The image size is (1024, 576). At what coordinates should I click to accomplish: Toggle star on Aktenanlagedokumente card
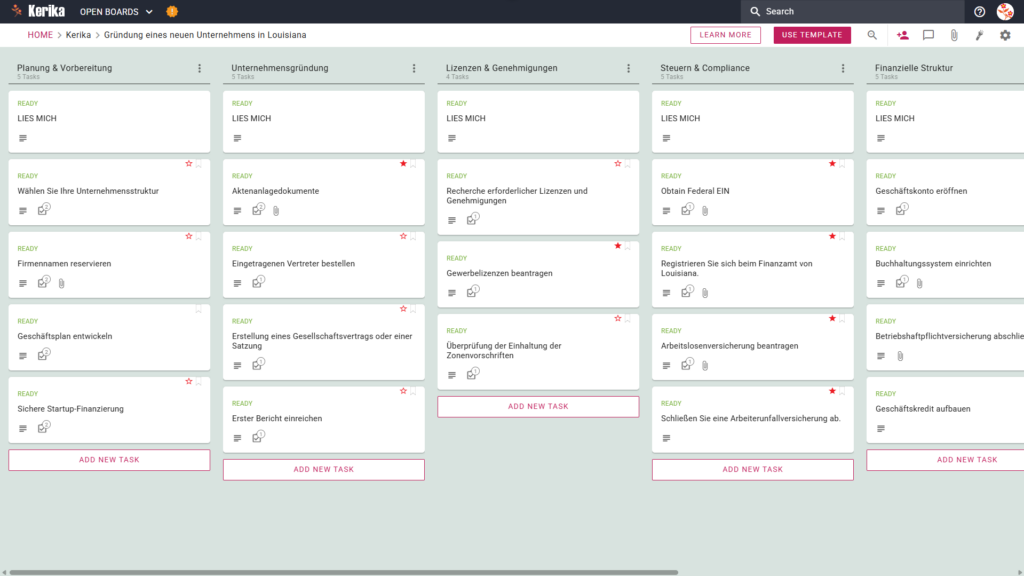403,163
